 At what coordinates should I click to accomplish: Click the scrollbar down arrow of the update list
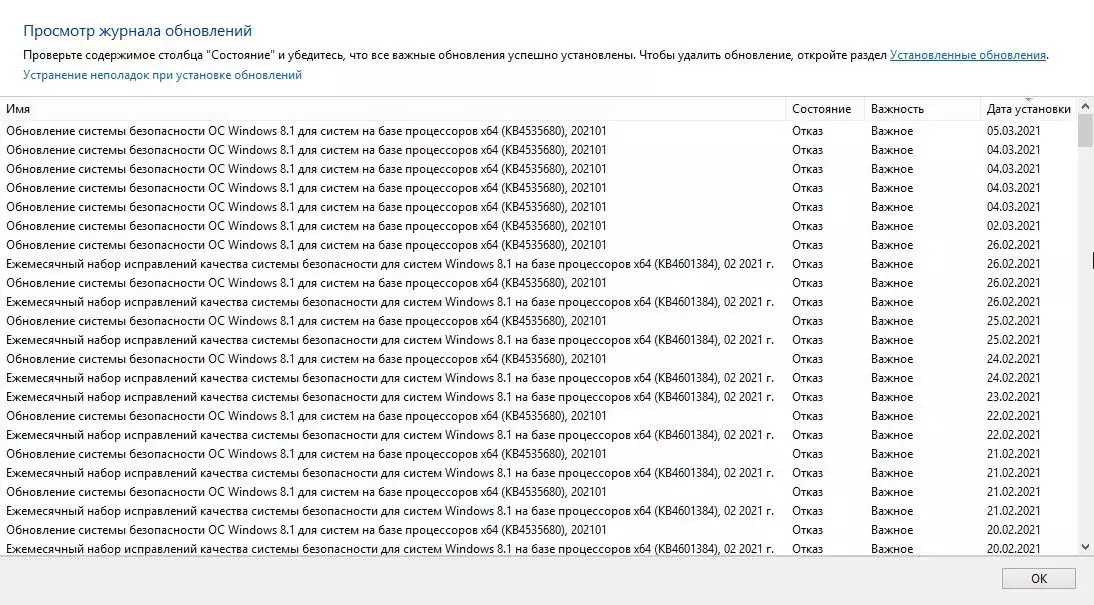[1085, 548]
